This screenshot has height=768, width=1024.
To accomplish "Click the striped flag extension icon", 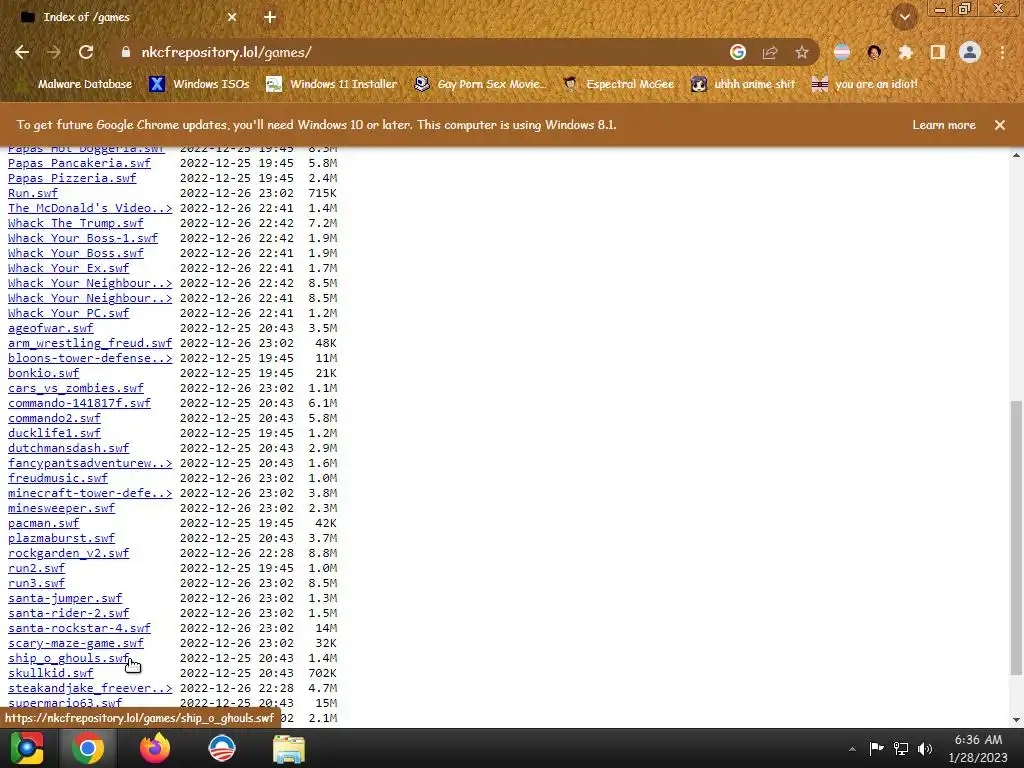I will (x=842, y=52).
